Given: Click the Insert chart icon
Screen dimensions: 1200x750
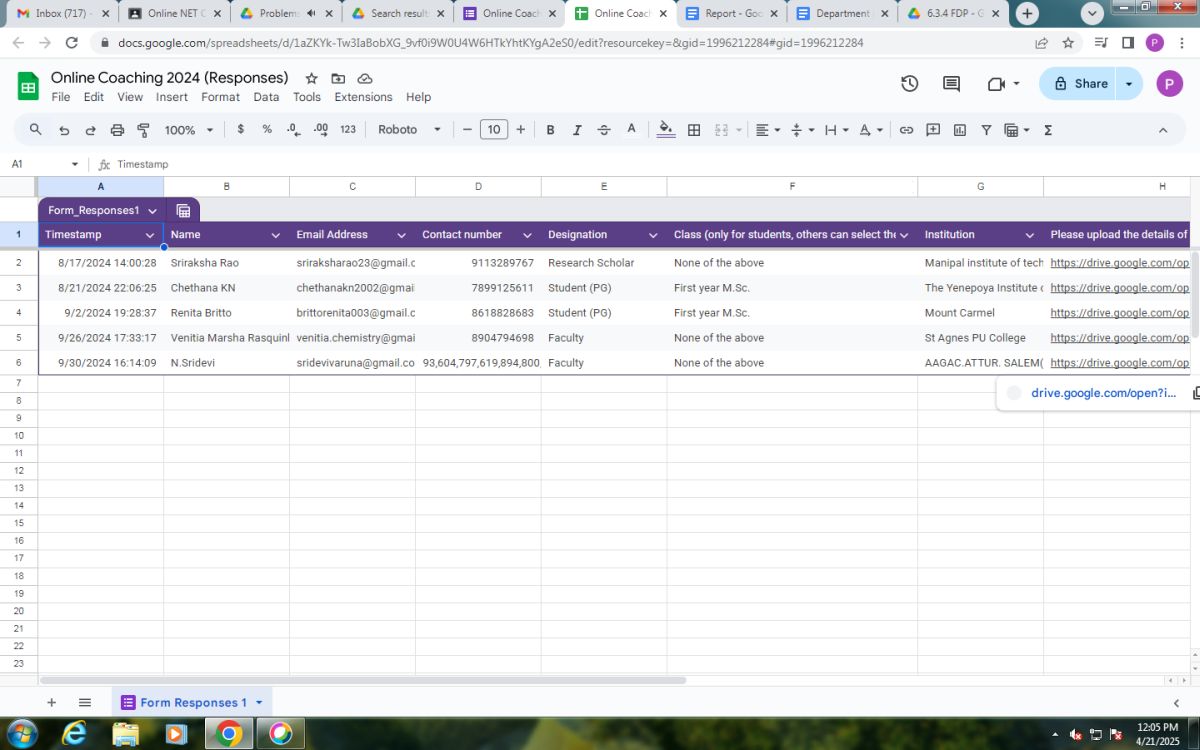Looking at the screenshot, I should point(960,130).
